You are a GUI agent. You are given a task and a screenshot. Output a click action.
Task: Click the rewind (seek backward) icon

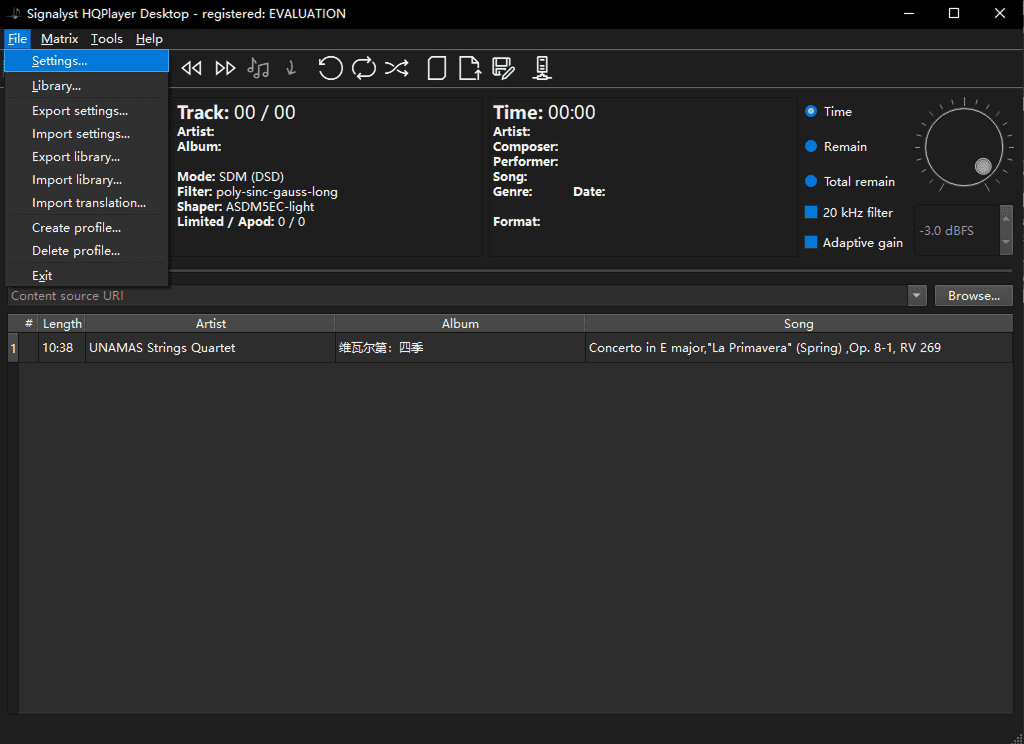tap(191, 68)
